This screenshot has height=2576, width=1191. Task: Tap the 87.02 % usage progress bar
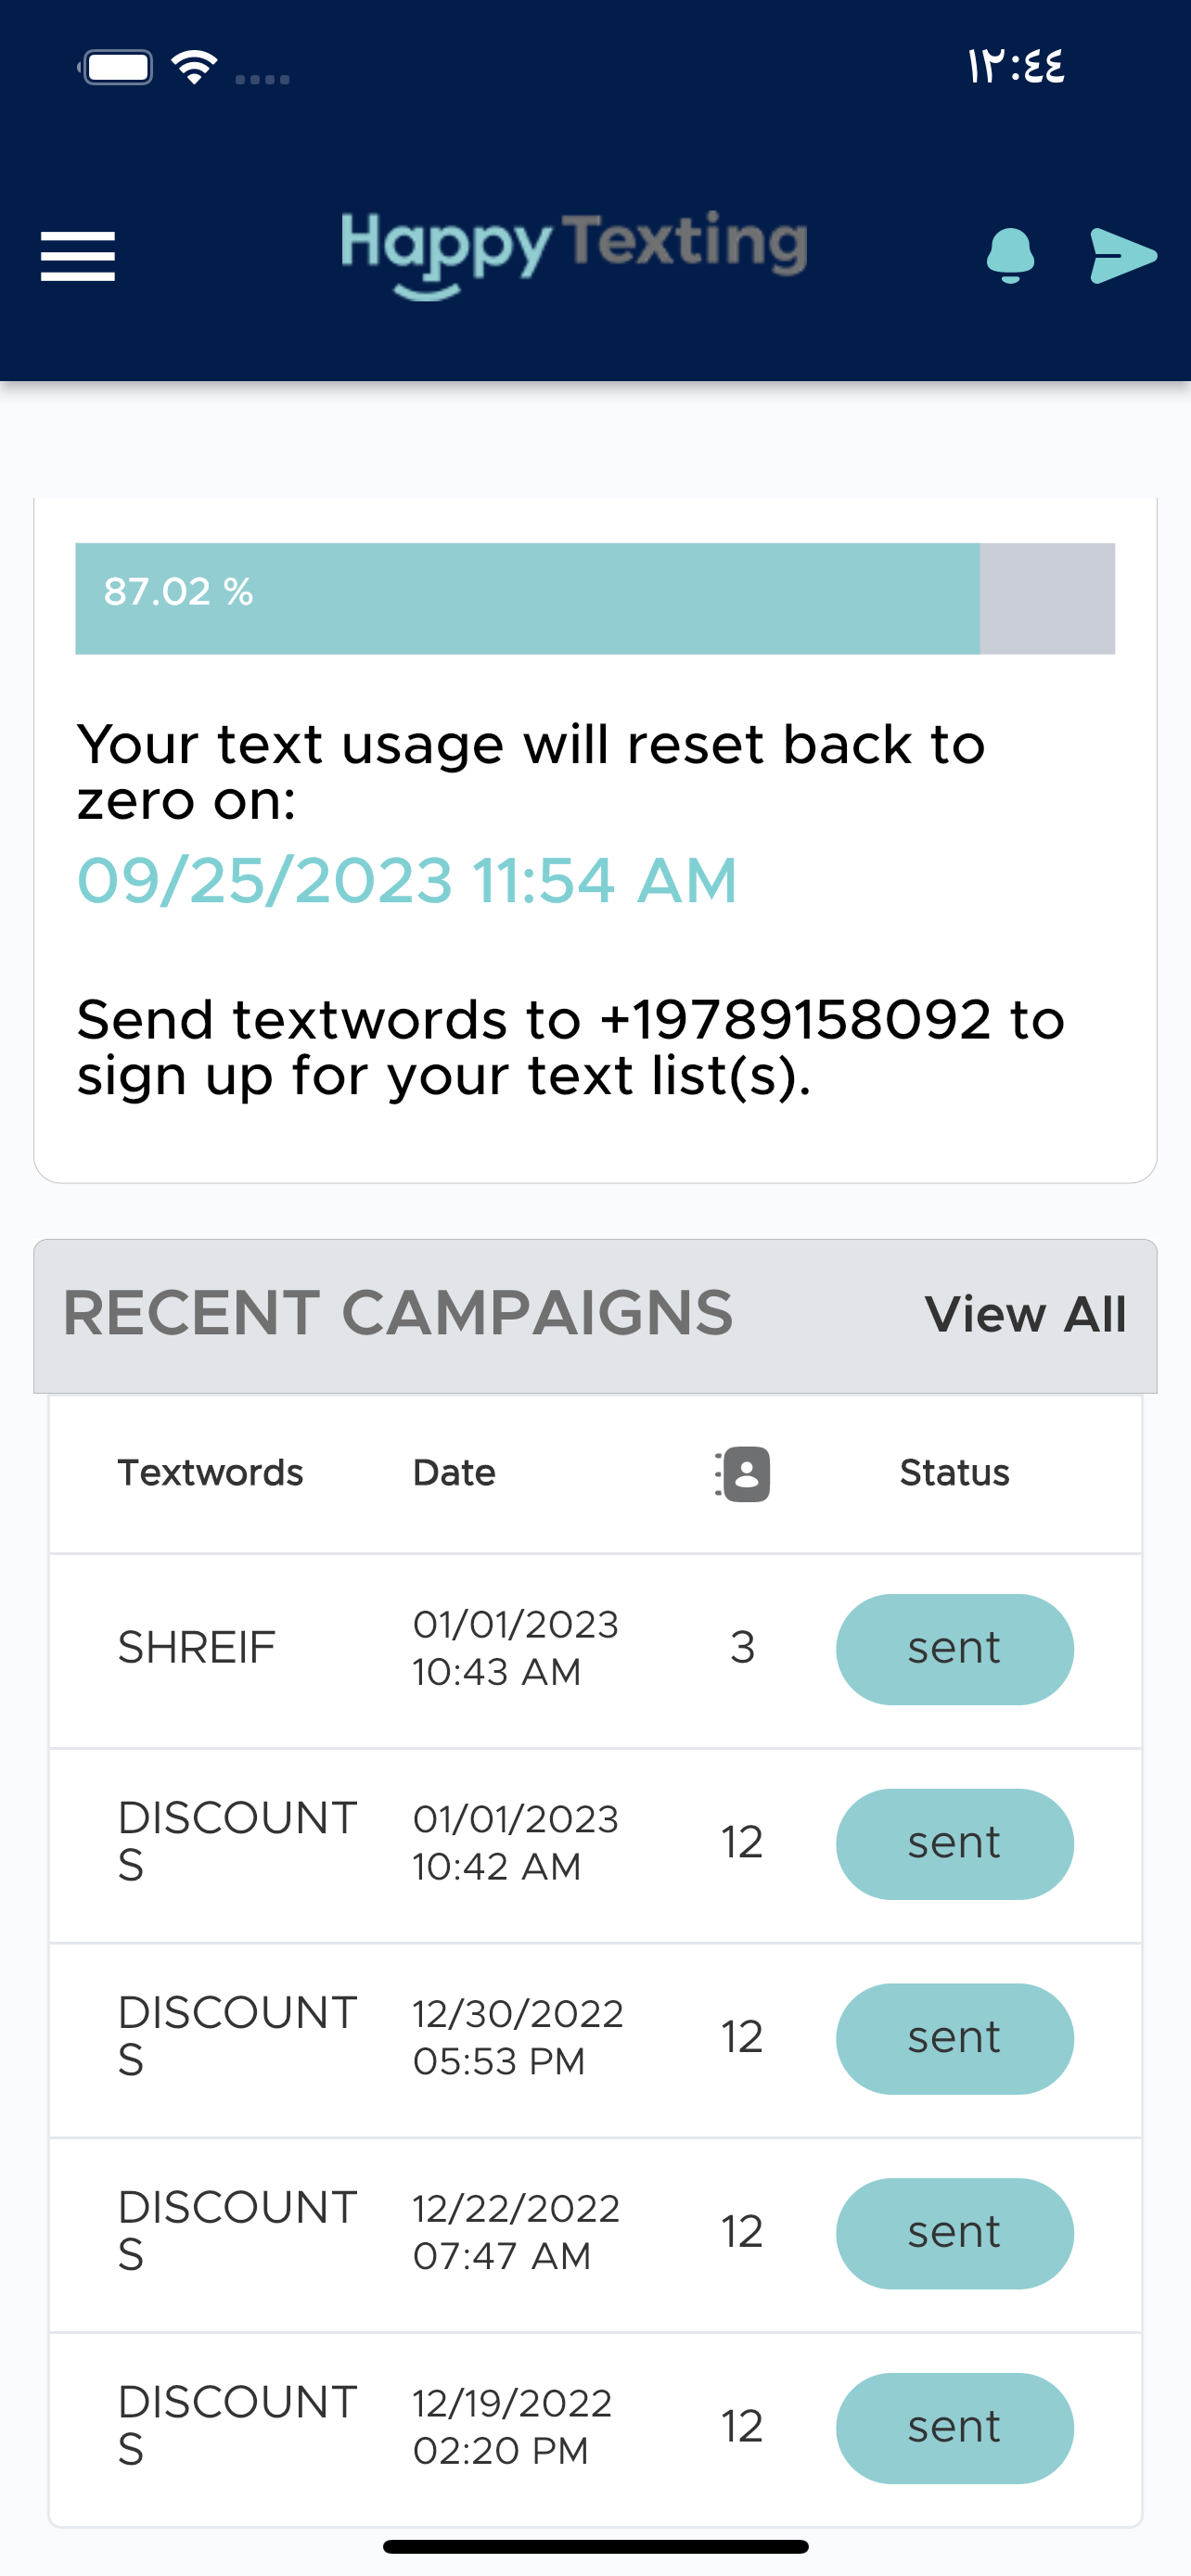tap(595, 598)
